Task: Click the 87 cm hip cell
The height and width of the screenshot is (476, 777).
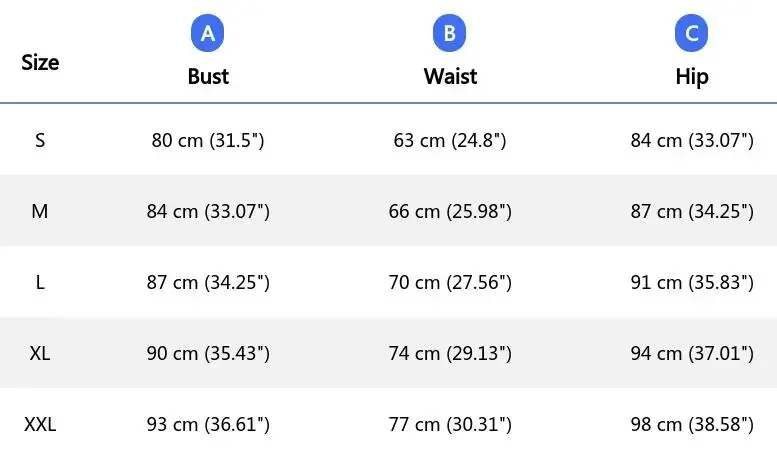Action: pyautogui.click(x=692, y=211)
